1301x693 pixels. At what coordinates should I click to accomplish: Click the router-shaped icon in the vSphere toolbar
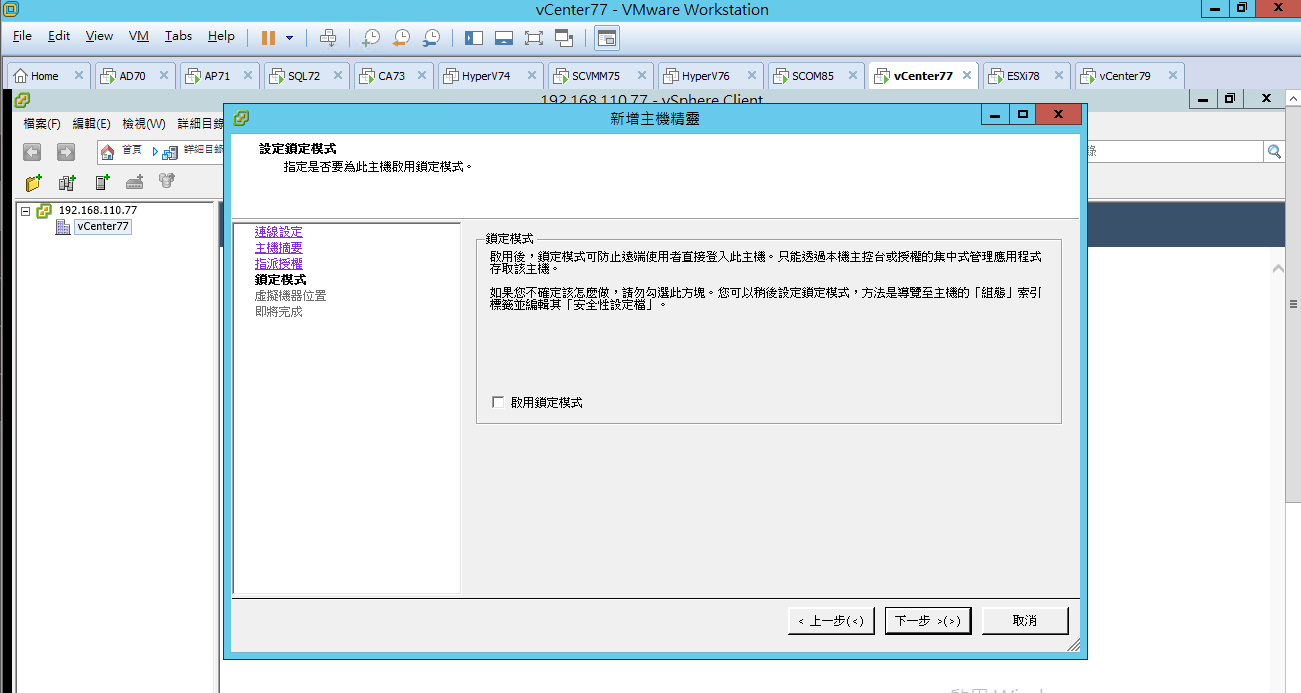click(x=134, y=182)
